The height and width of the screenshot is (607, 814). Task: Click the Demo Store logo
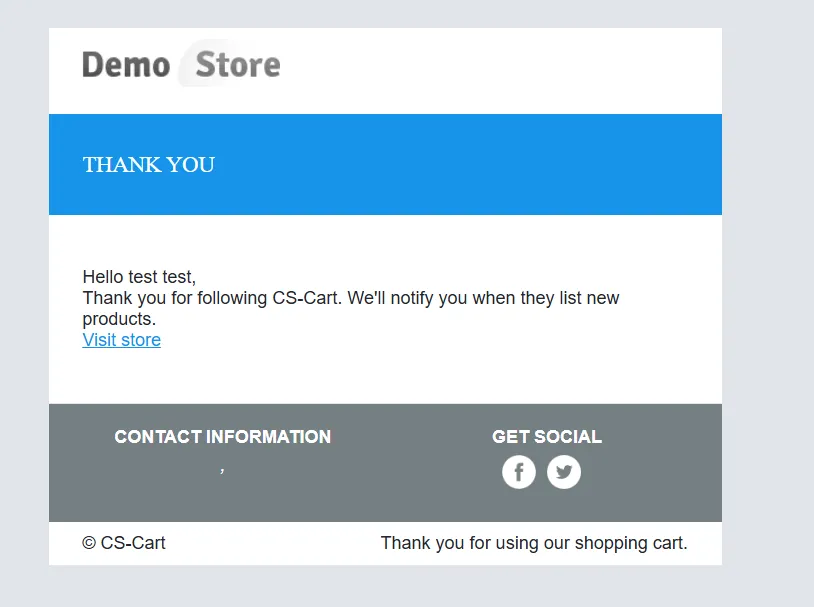pyautogui.click(x=181, y=64)
